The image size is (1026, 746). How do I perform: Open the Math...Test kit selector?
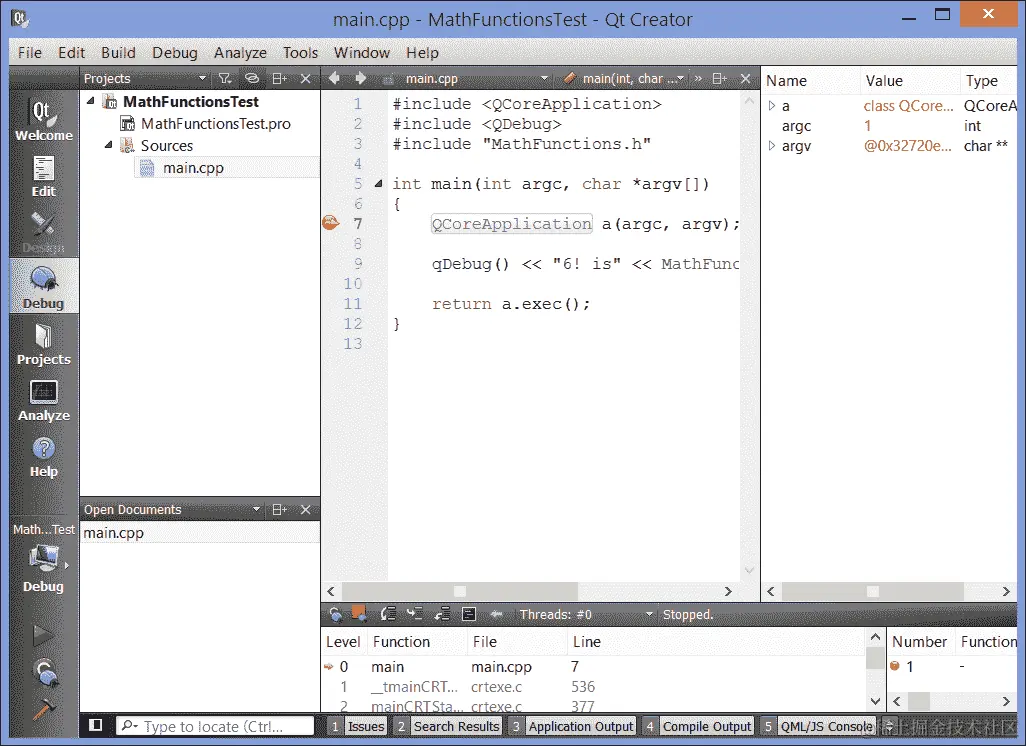(x=44, y=558)
